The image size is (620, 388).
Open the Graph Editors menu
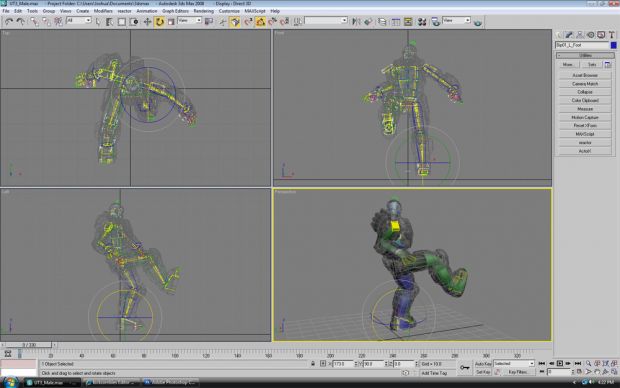pyautogui.click(x=176, y=11)
